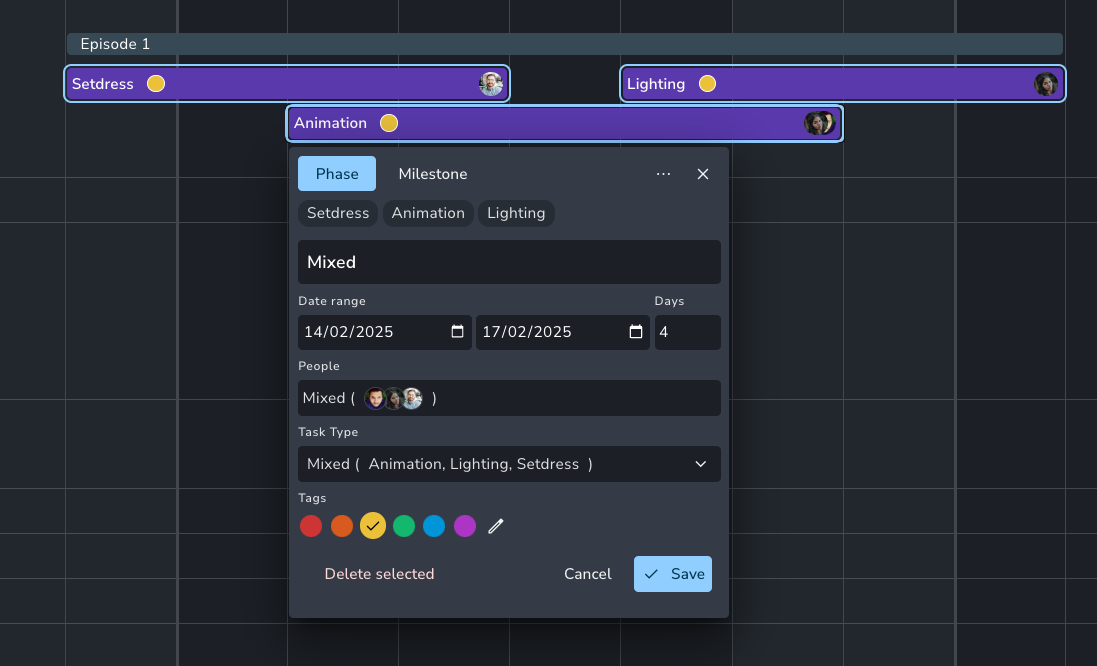Screen dimensions: 1097x666
Task: Close the phase editing popup
Action: pyautogui.click(x=703, y=174)
